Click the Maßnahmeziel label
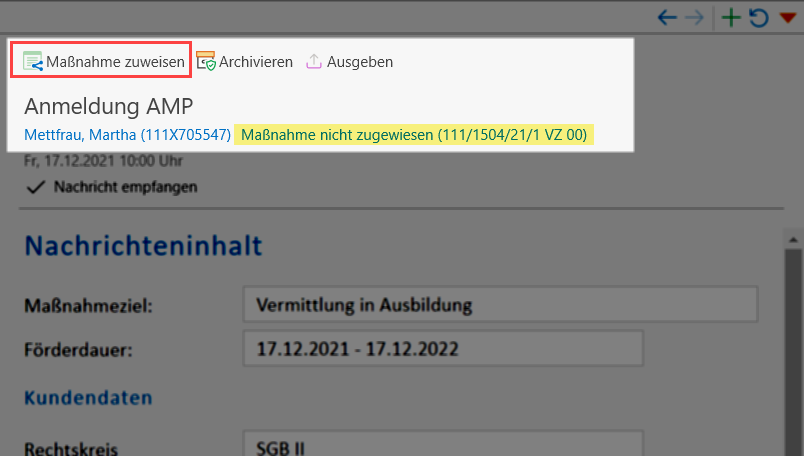Image resolution: width=804 pixels, height=456 pixels. pyautogui.click(x=89, y=306)
